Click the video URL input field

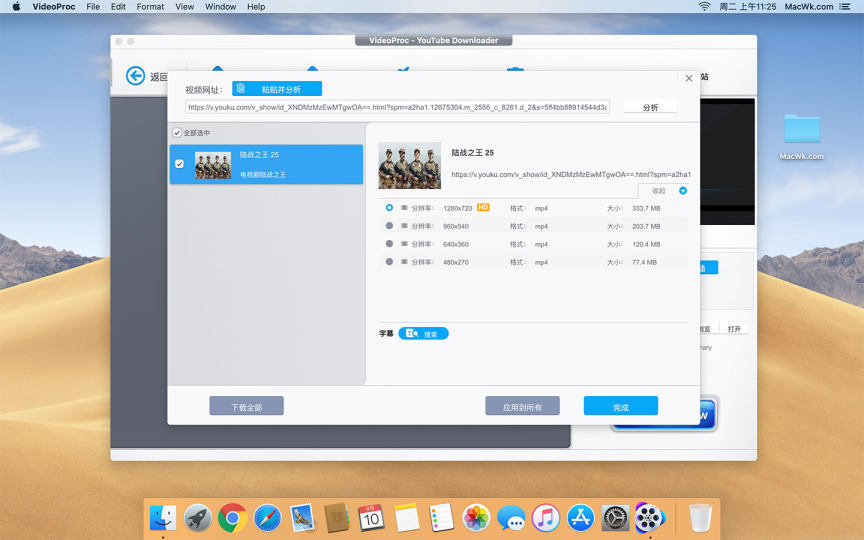click(x=397, y=107)
